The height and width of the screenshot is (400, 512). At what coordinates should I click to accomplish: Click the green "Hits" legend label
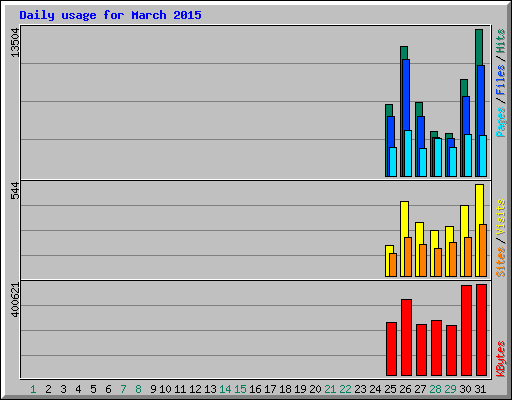pos(501,41)
